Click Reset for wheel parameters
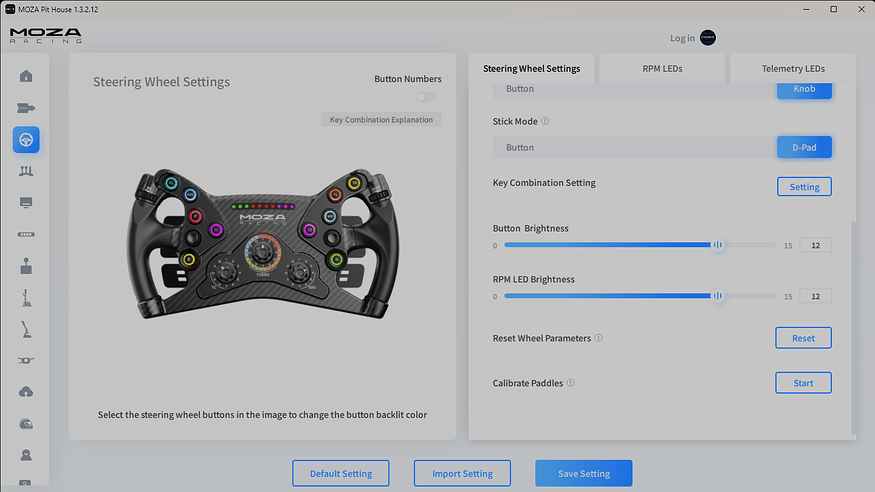 point(803,338)
